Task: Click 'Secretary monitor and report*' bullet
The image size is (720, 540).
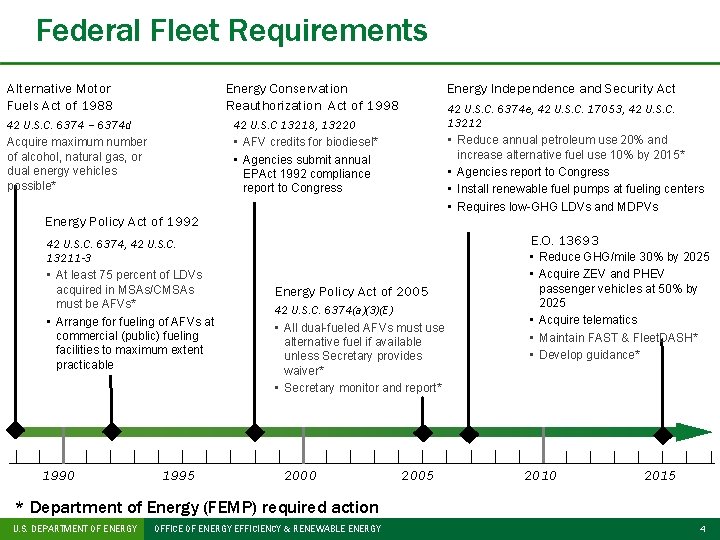Action: 358,388
